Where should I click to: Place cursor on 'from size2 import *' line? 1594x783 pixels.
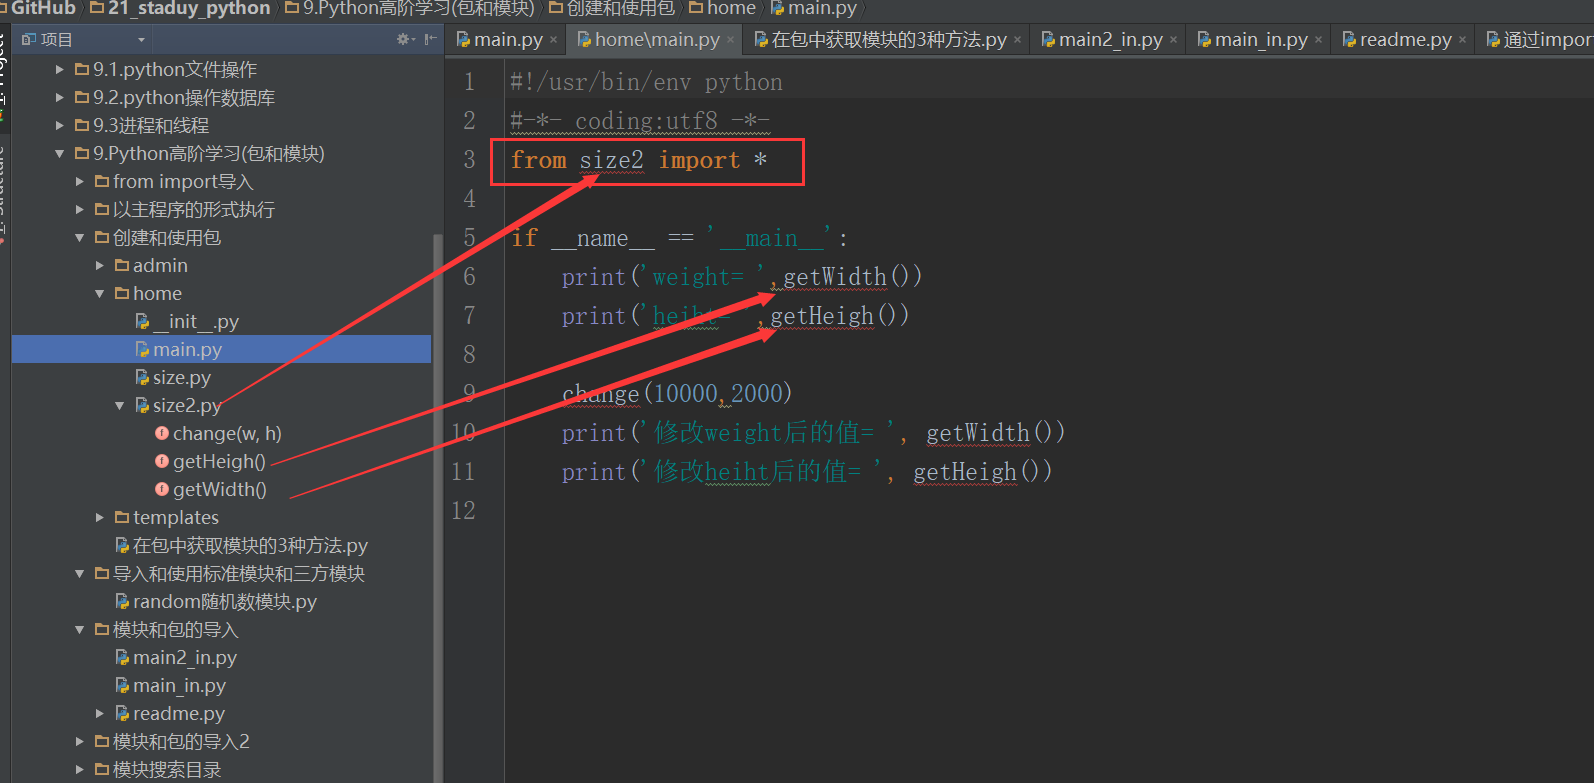pyautogui.click(x=639, y=160)
